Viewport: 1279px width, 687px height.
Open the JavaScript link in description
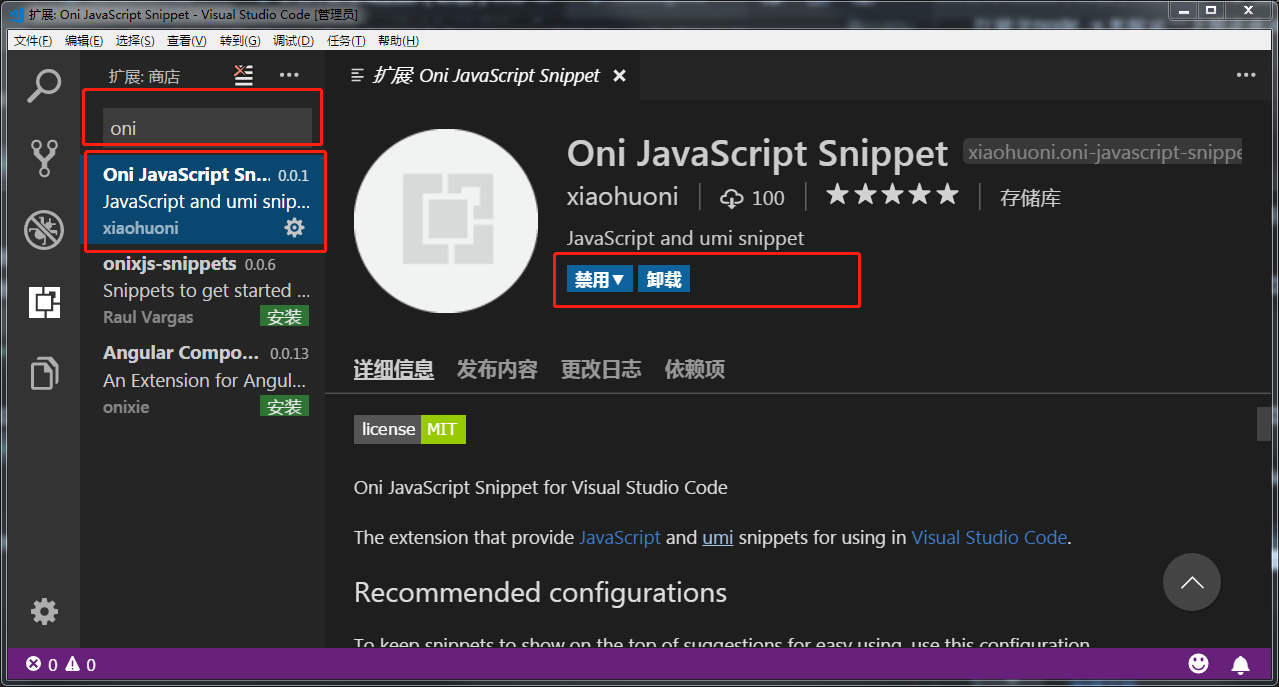[620, 537]
